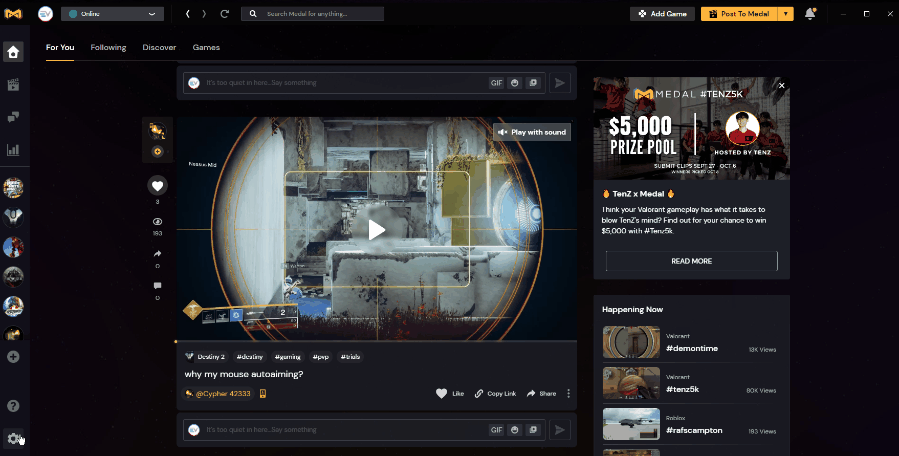
Task: Switch to the Discover tab
Action: point(159,48)
